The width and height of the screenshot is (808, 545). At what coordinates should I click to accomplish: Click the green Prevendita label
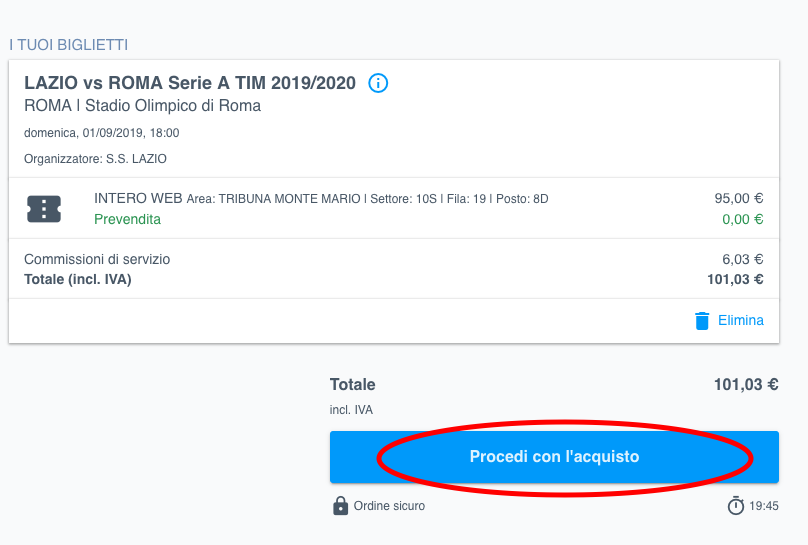coord(127,219)
